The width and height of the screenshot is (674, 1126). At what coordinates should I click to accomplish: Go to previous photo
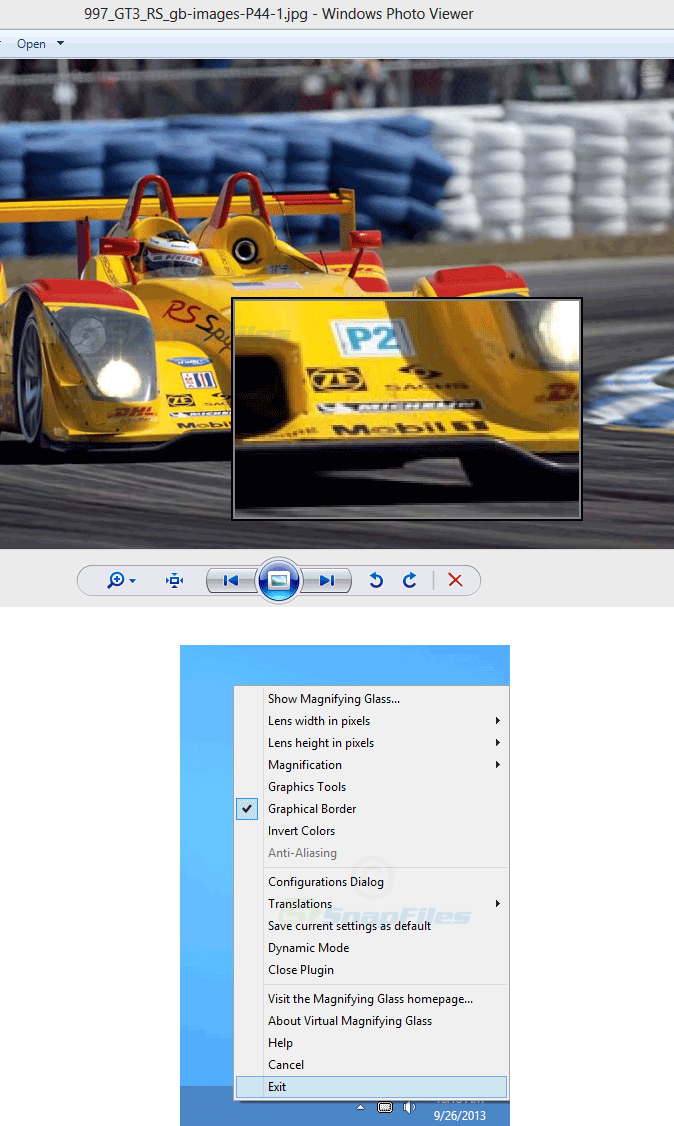click(231, 580)
